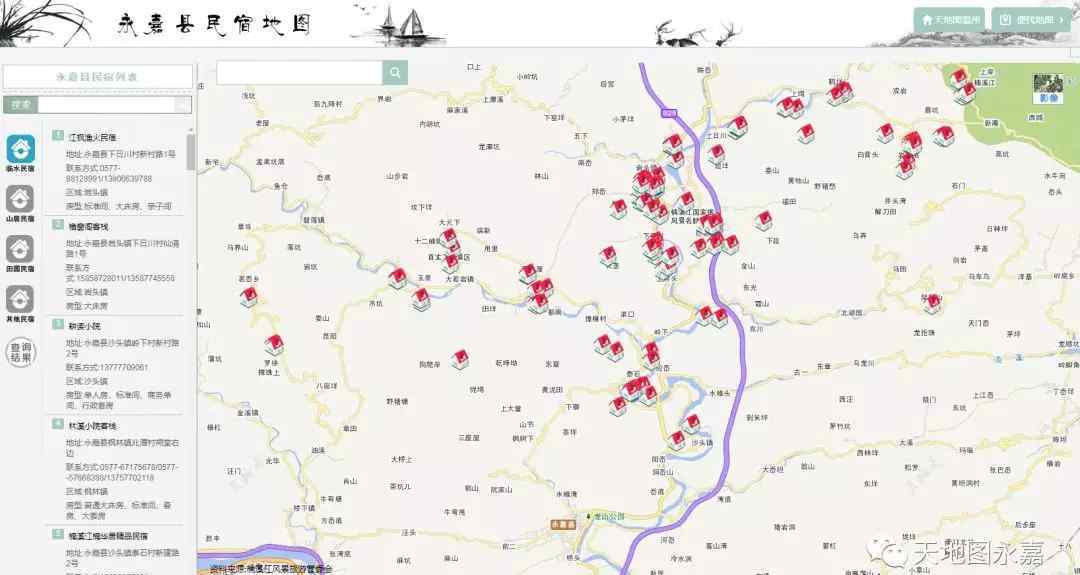The width and height of the screenshot is (1080, 575).
Task: Select the 其他民宿 category icon
Action: pyautogui.click(x=20, y=299)
